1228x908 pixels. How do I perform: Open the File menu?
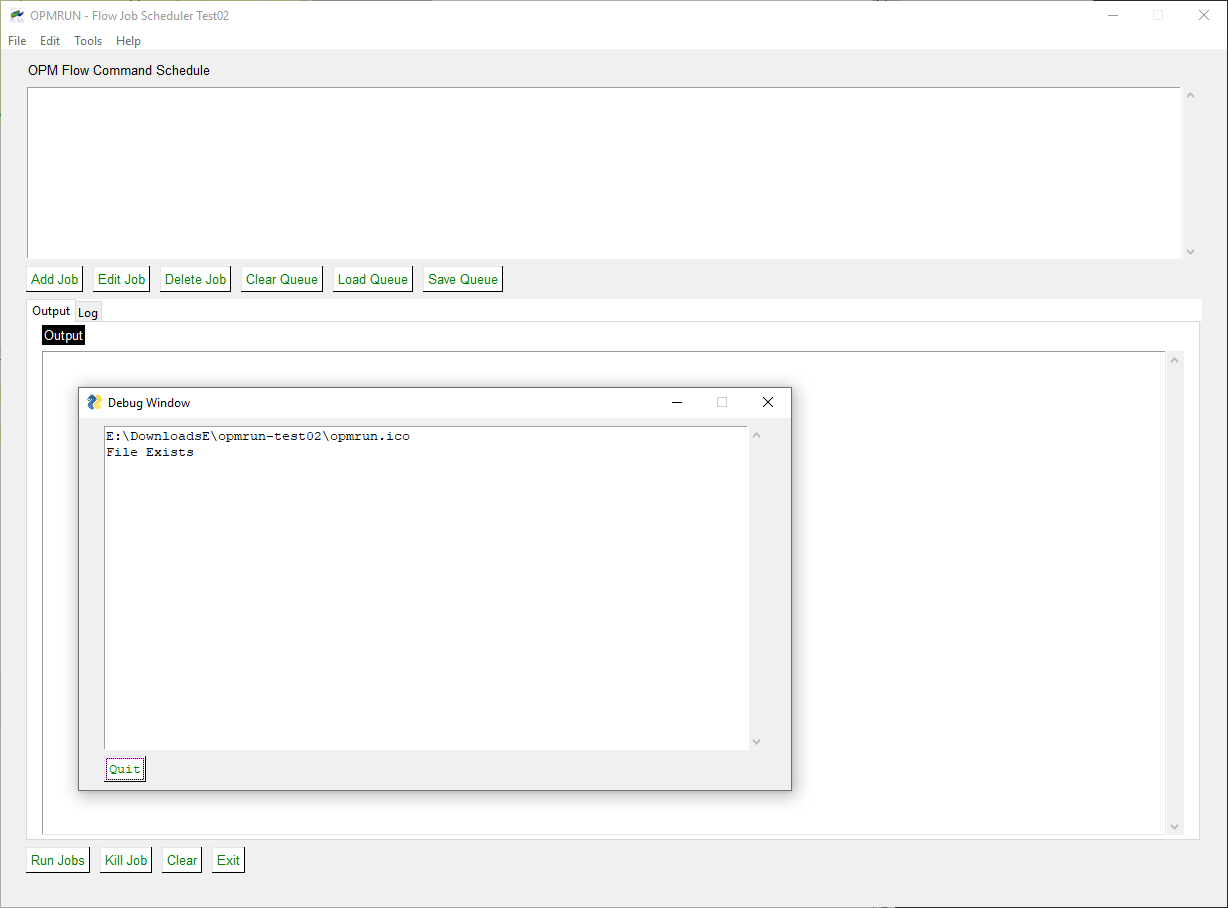pos(17,41)
